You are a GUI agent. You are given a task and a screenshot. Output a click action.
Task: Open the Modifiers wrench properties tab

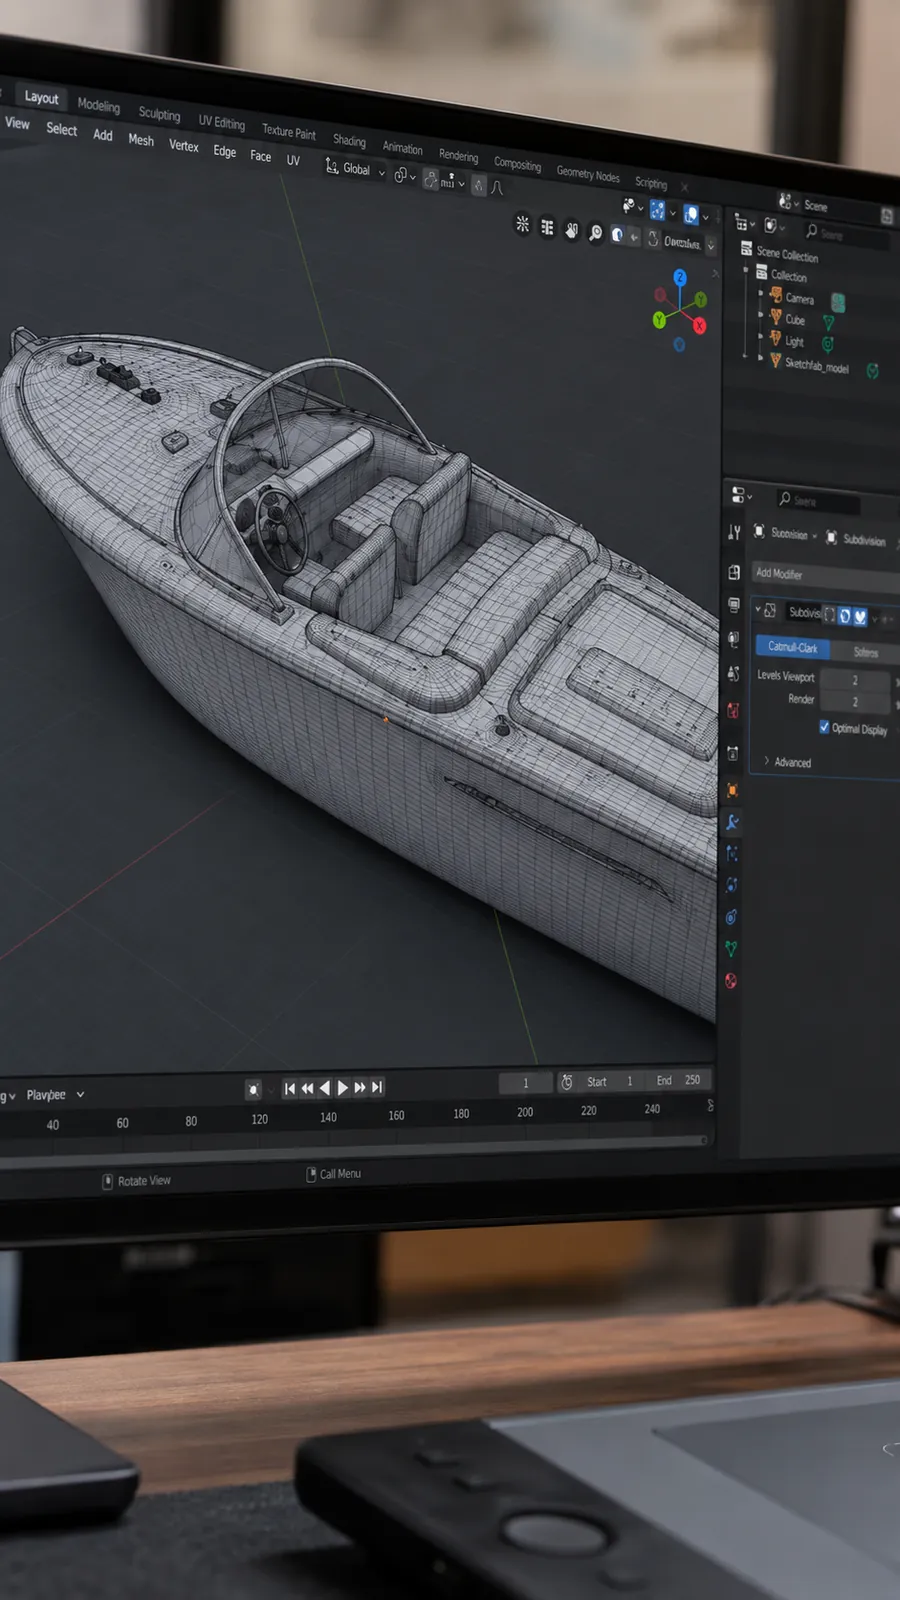click(x=732, y=822)
